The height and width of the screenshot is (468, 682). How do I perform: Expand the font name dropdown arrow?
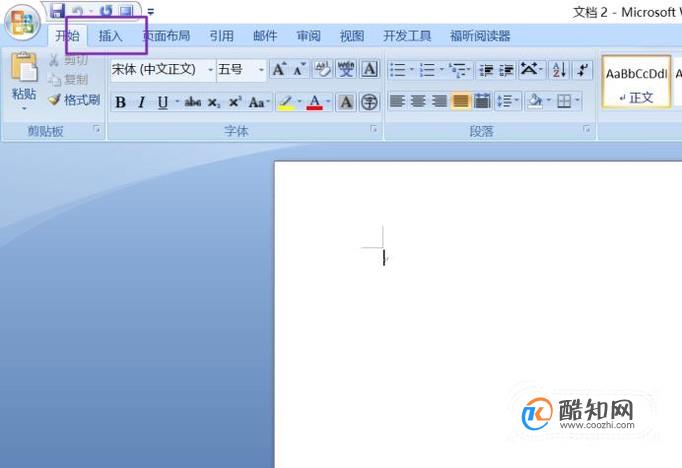[x=211, y=70]
